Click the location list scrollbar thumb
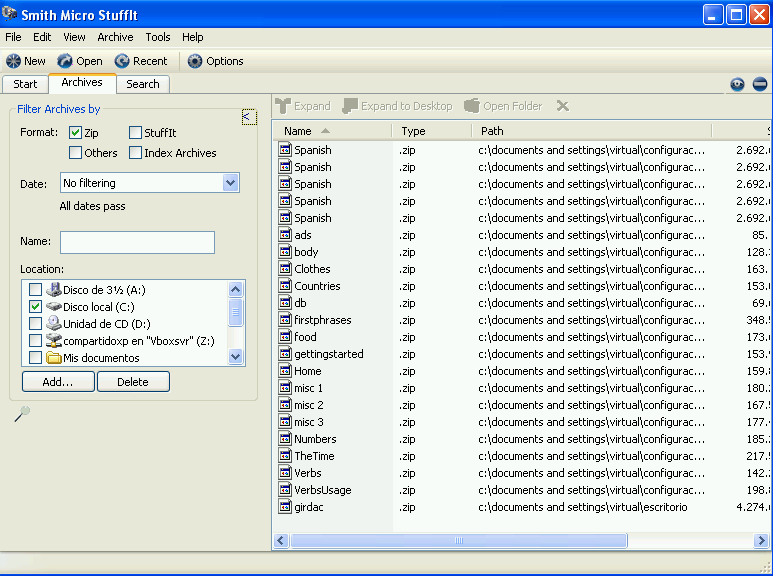 236,312
